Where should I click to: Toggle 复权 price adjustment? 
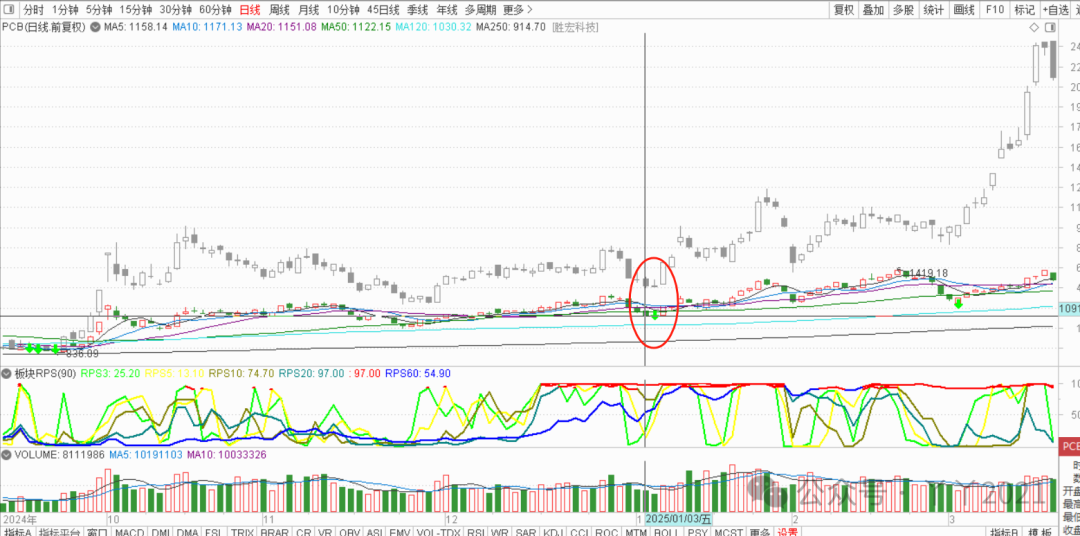[x=844, y=10]
